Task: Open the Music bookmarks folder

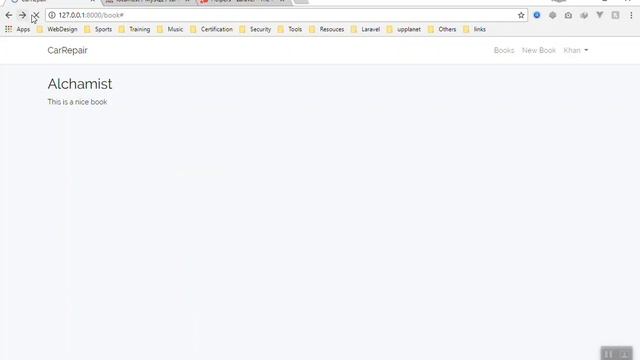Action: pyautogui.click(x=170, y=29)
